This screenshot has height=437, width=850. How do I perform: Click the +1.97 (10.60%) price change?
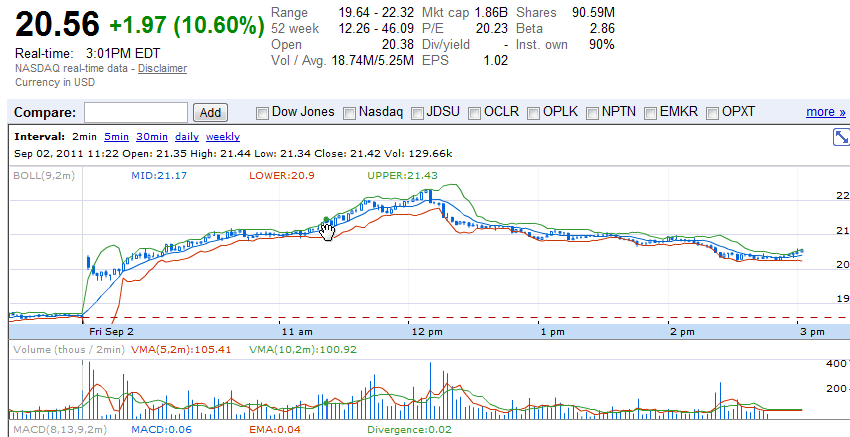186,25
